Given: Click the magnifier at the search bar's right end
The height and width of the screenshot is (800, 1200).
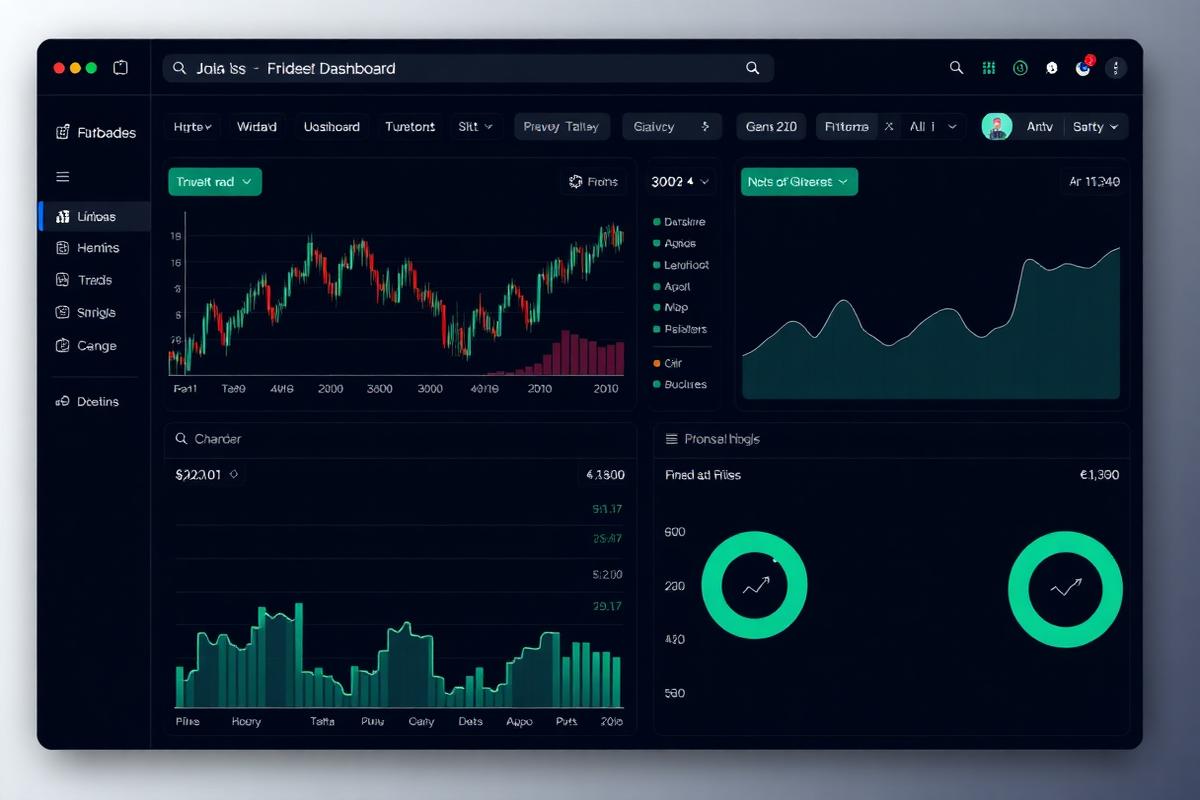Looking at the screenshot, I should click(x=752, y=68).
